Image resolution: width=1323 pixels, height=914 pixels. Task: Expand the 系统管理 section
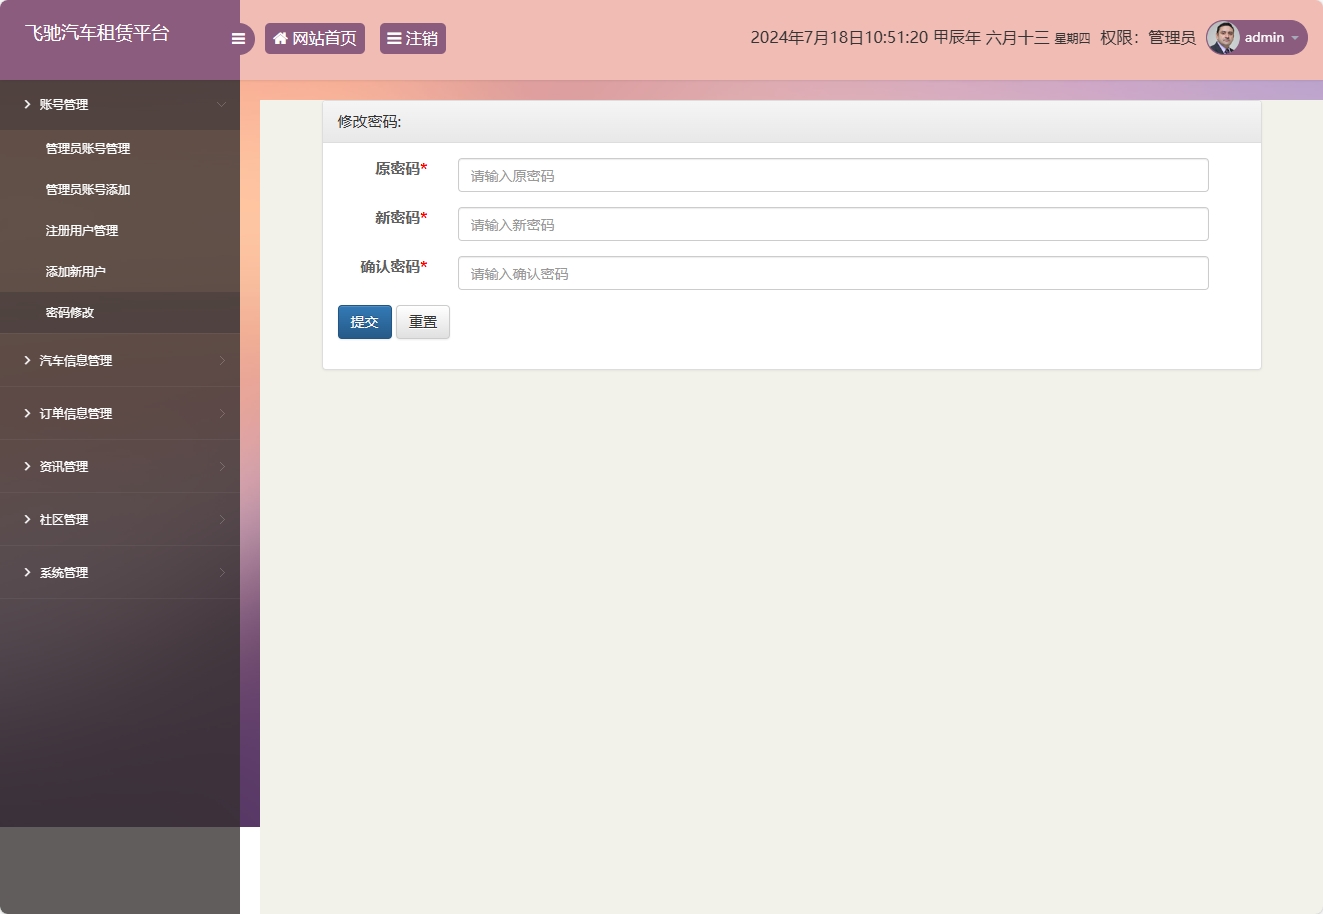[120, 572]
